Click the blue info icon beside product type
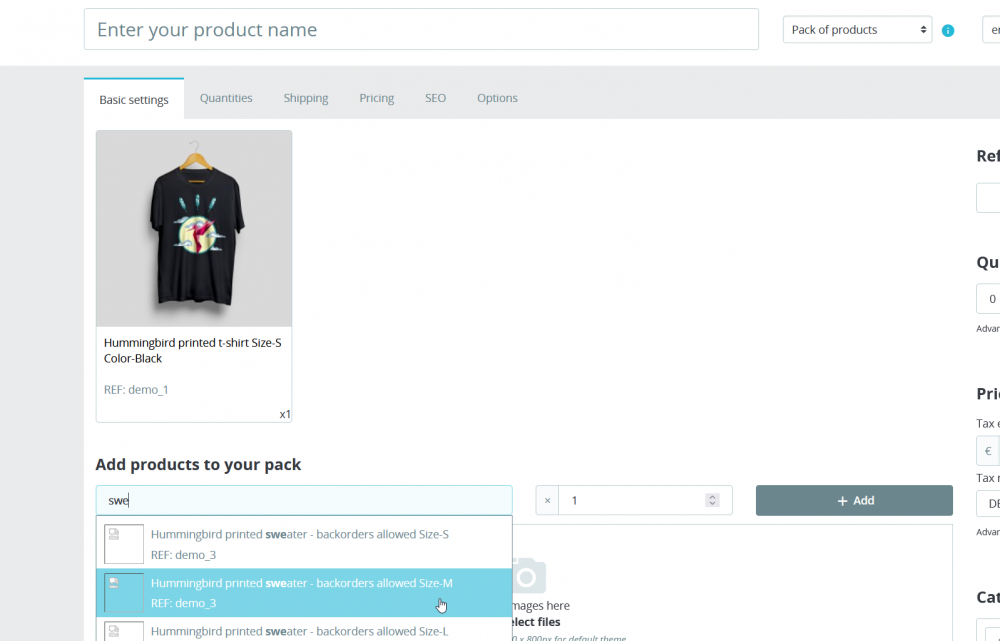This screenshot has height=641, width=1000. tap(948, 31)
